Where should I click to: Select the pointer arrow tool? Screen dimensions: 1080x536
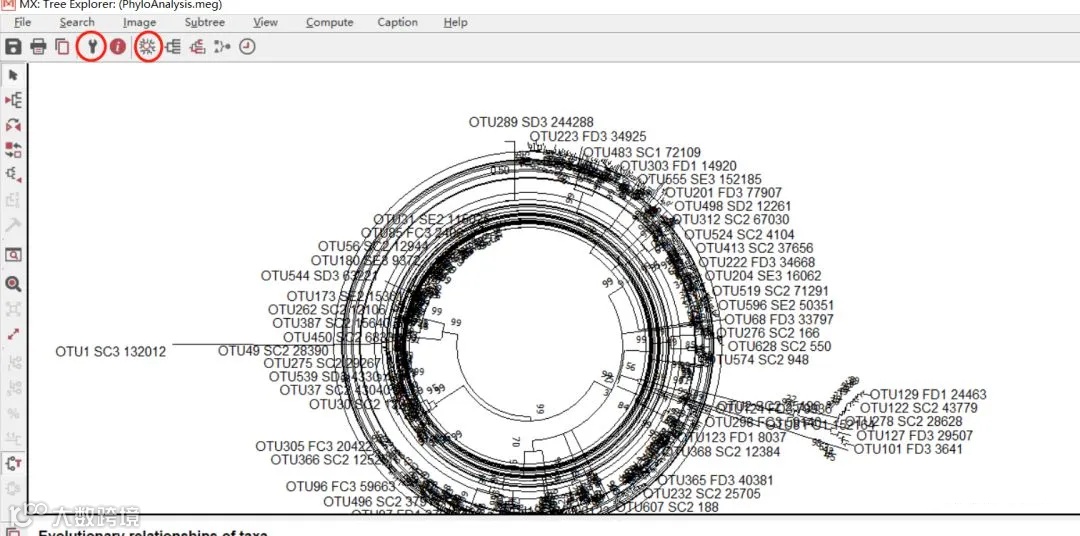click(13, 74)
